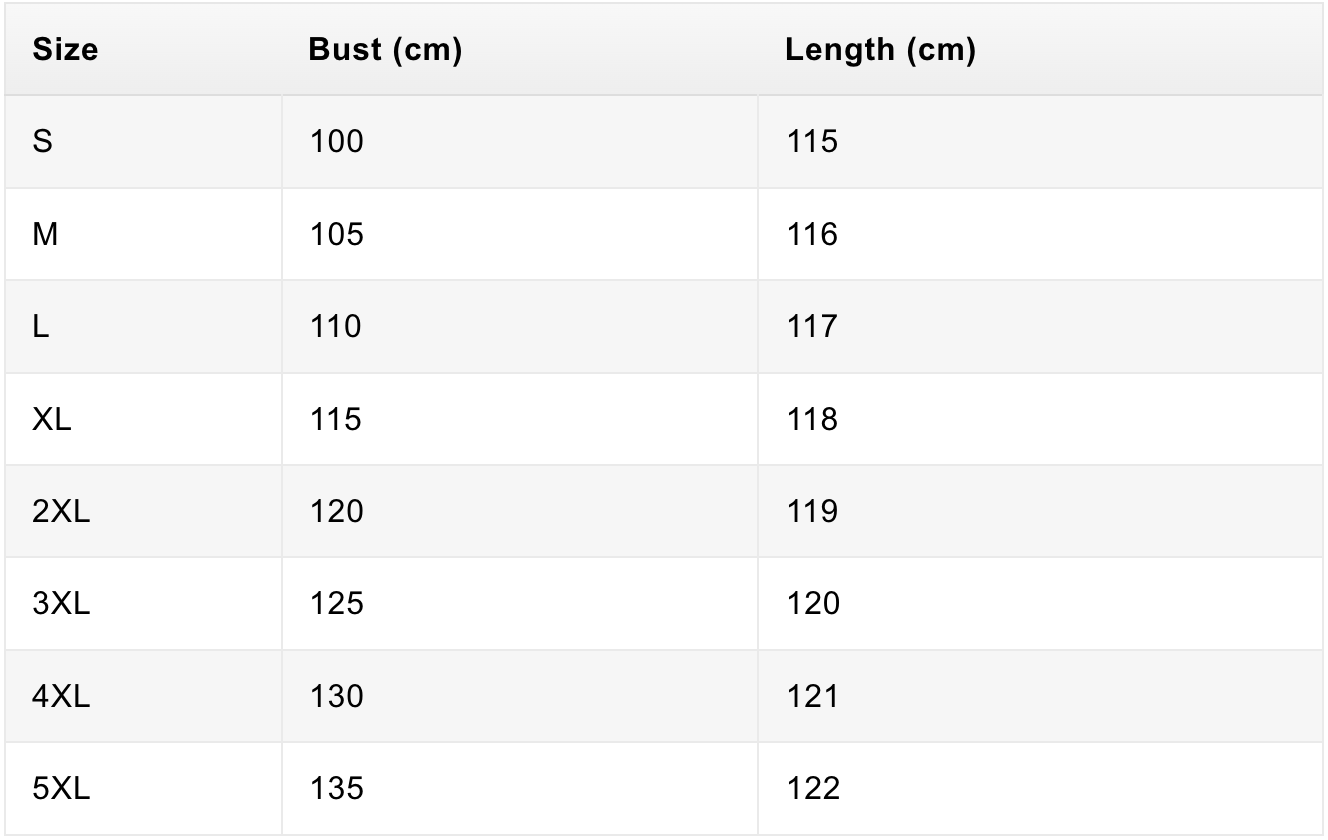Select the 4XL size cell

(61, 697)
